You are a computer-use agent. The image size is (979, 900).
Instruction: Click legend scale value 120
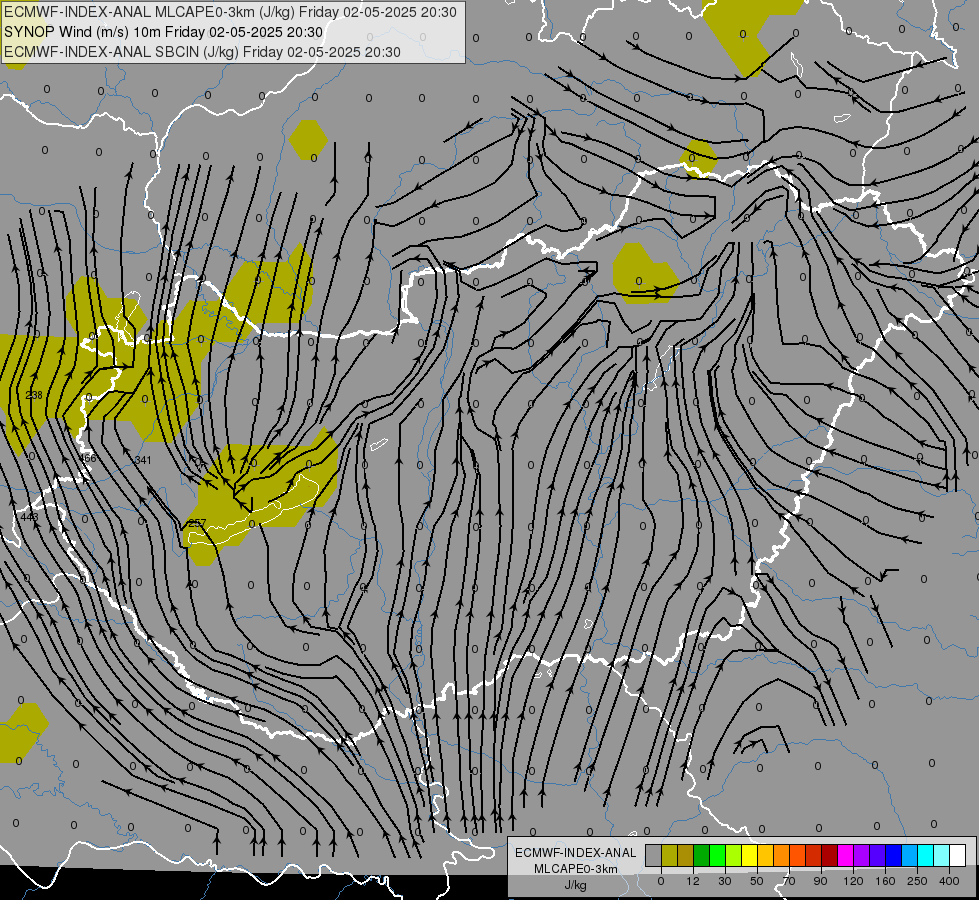click(x=853, y=881)
